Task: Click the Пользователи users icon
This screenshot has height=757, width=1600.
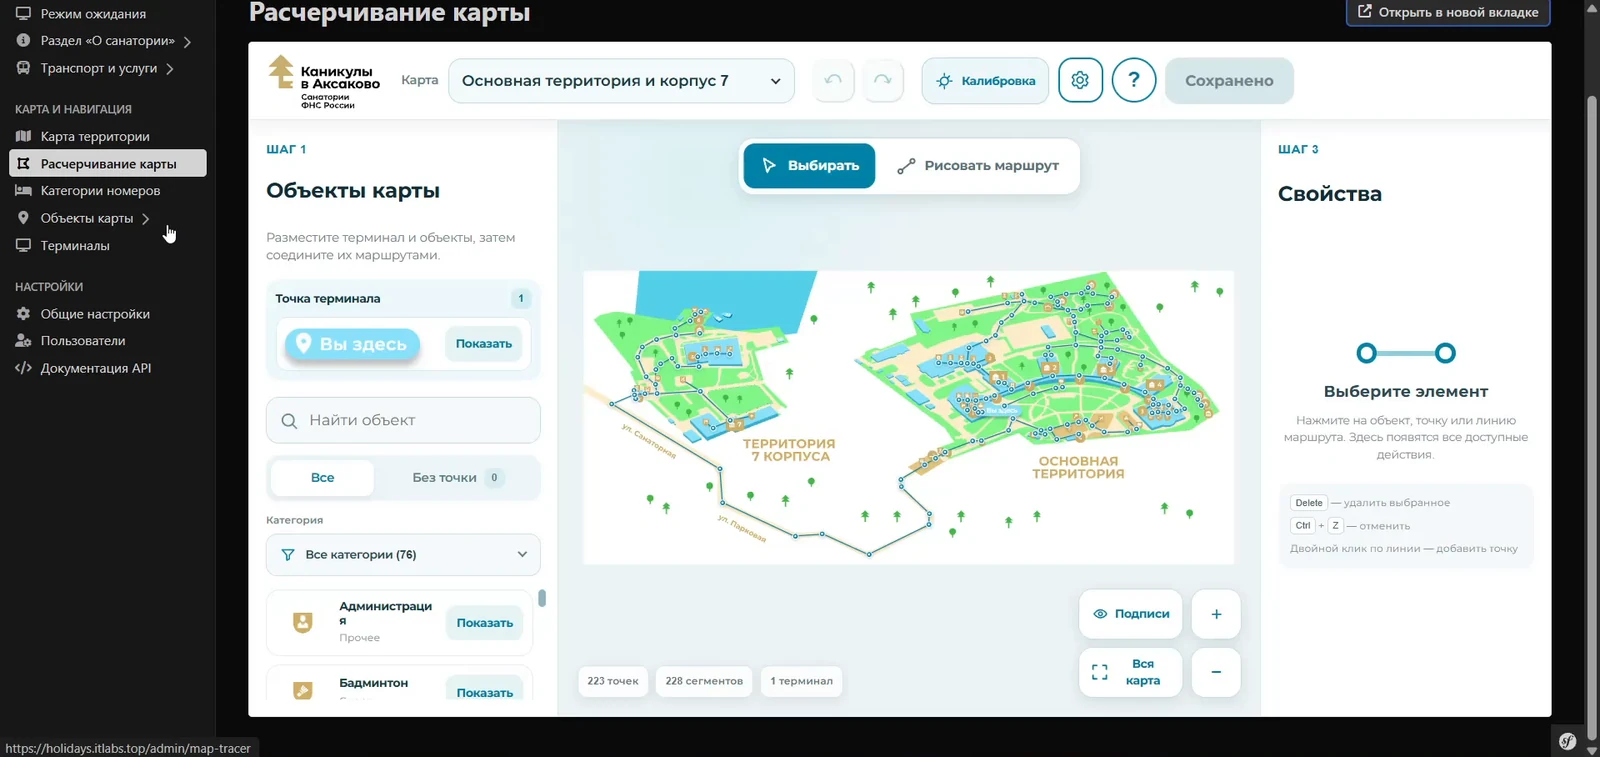Action: [x=23, y=341]
